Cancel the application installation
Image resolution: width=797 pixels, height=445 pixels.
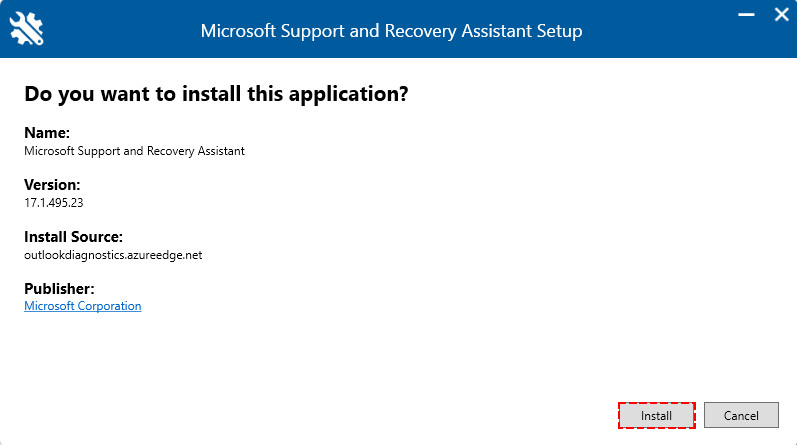coord(741,416)
